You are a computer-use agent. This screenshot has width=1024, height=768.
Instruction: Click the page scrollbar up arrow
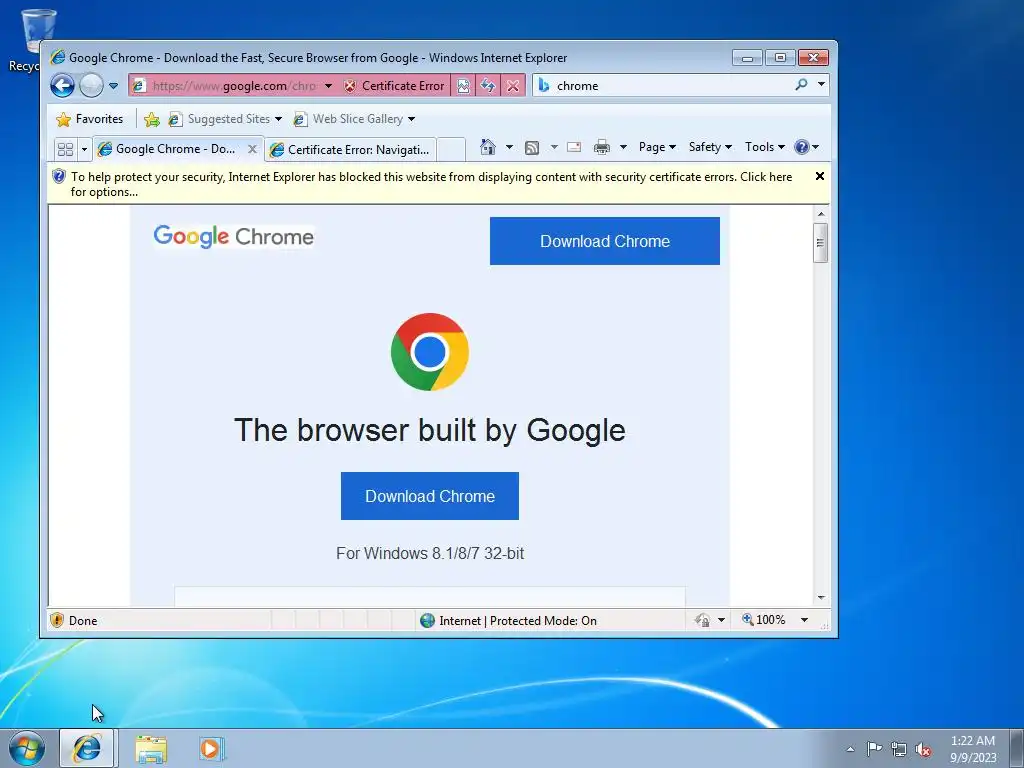coord(821,214)
